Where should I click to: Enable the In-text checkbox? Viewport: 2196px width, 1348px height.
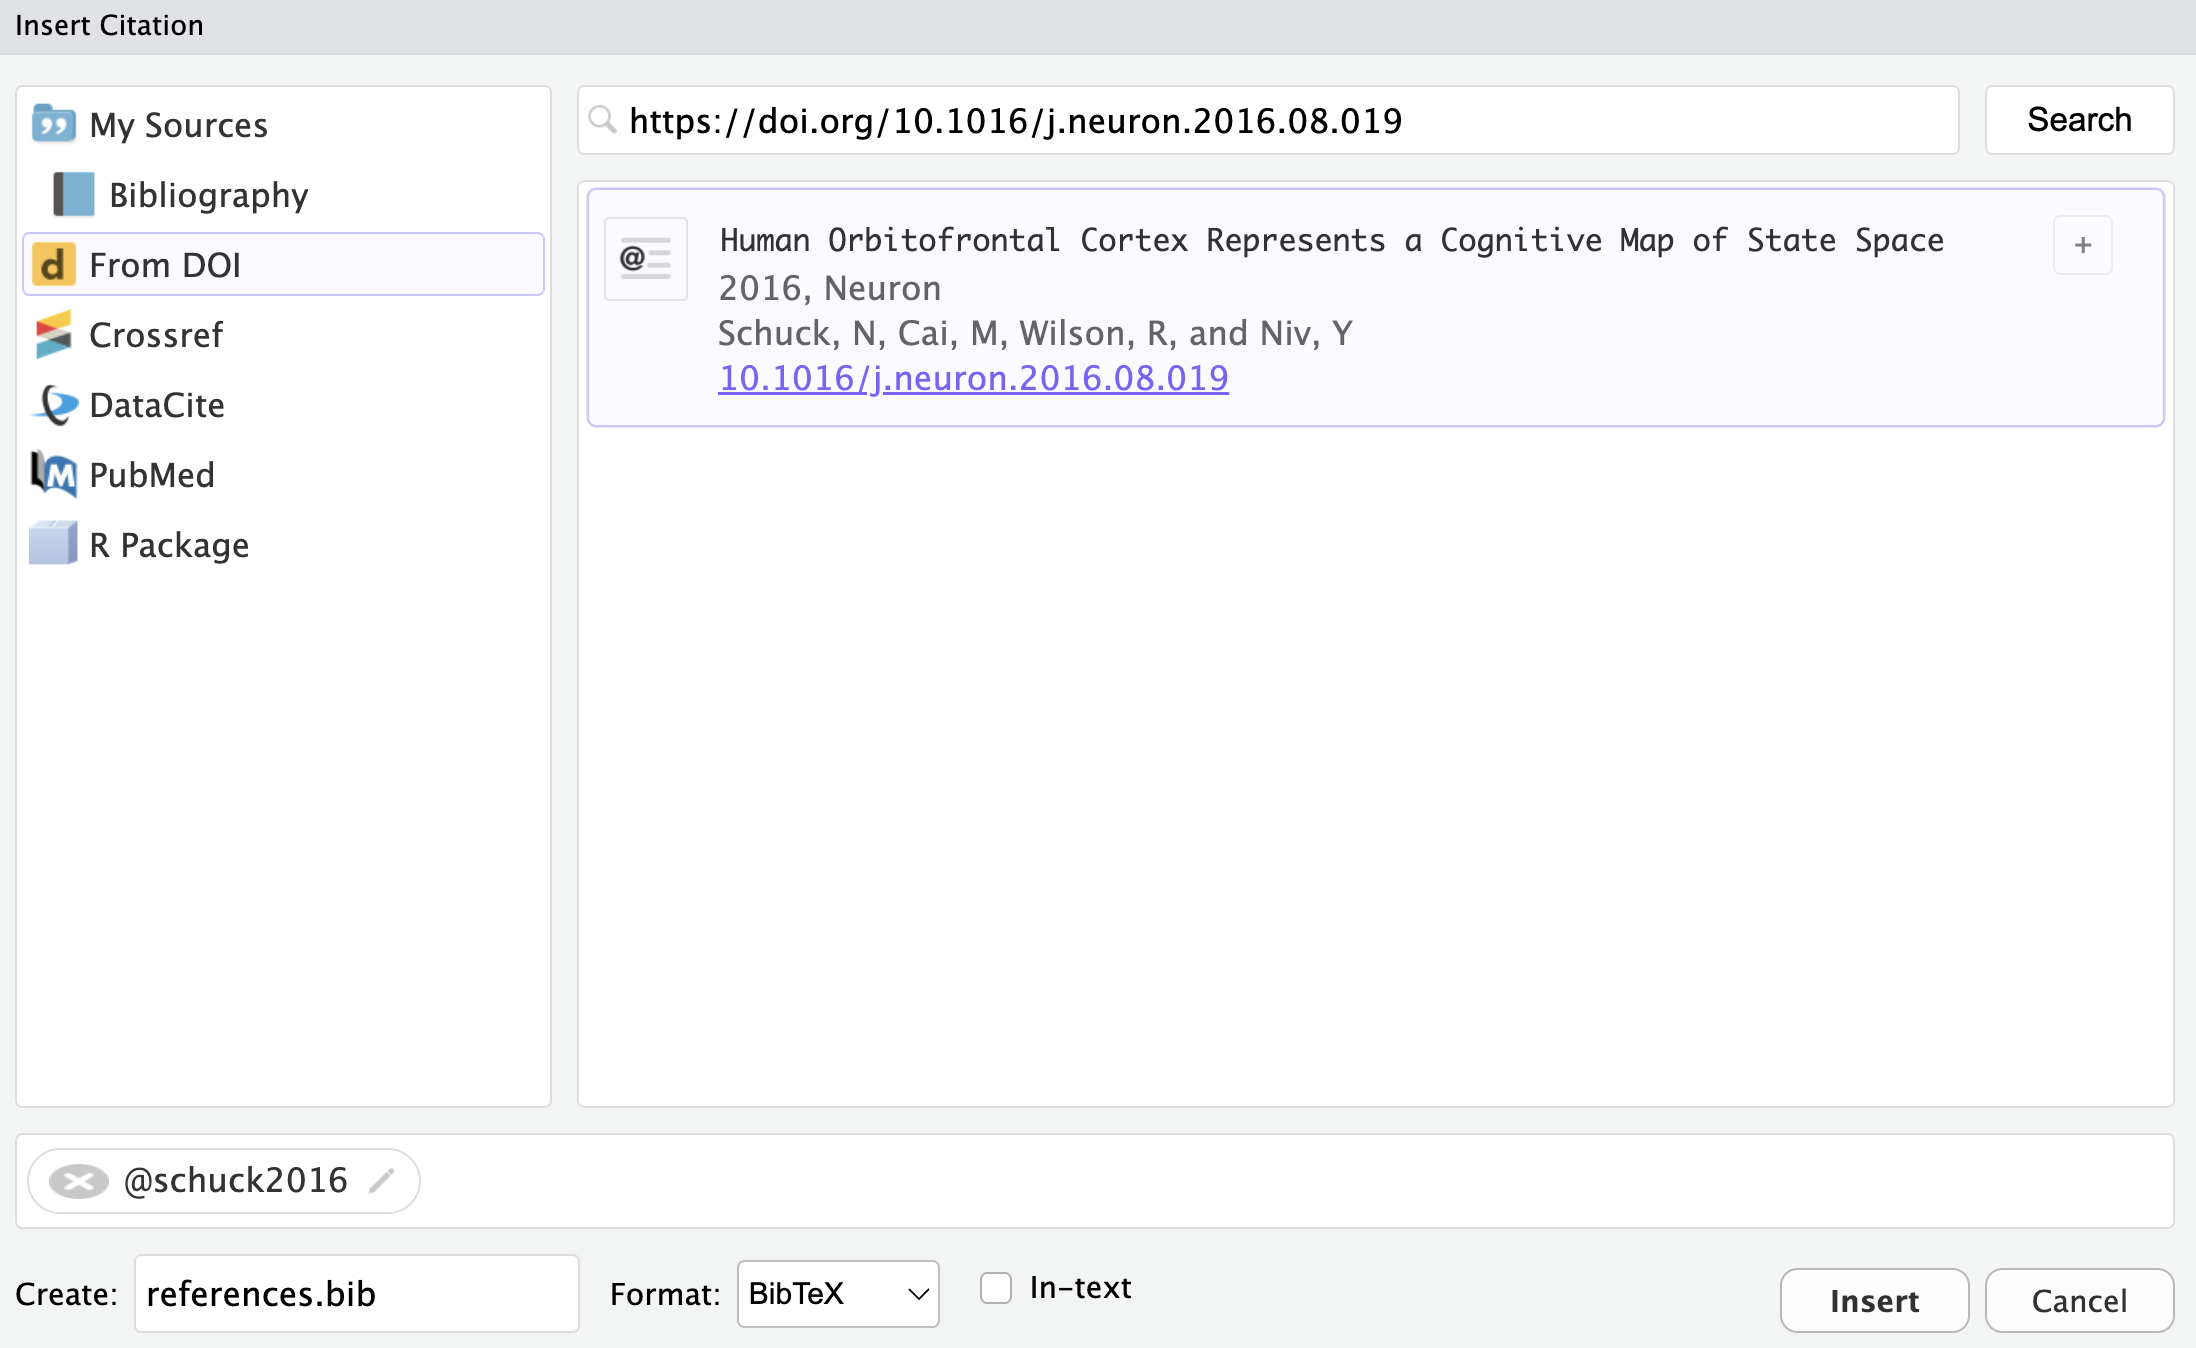point(996,1288)
